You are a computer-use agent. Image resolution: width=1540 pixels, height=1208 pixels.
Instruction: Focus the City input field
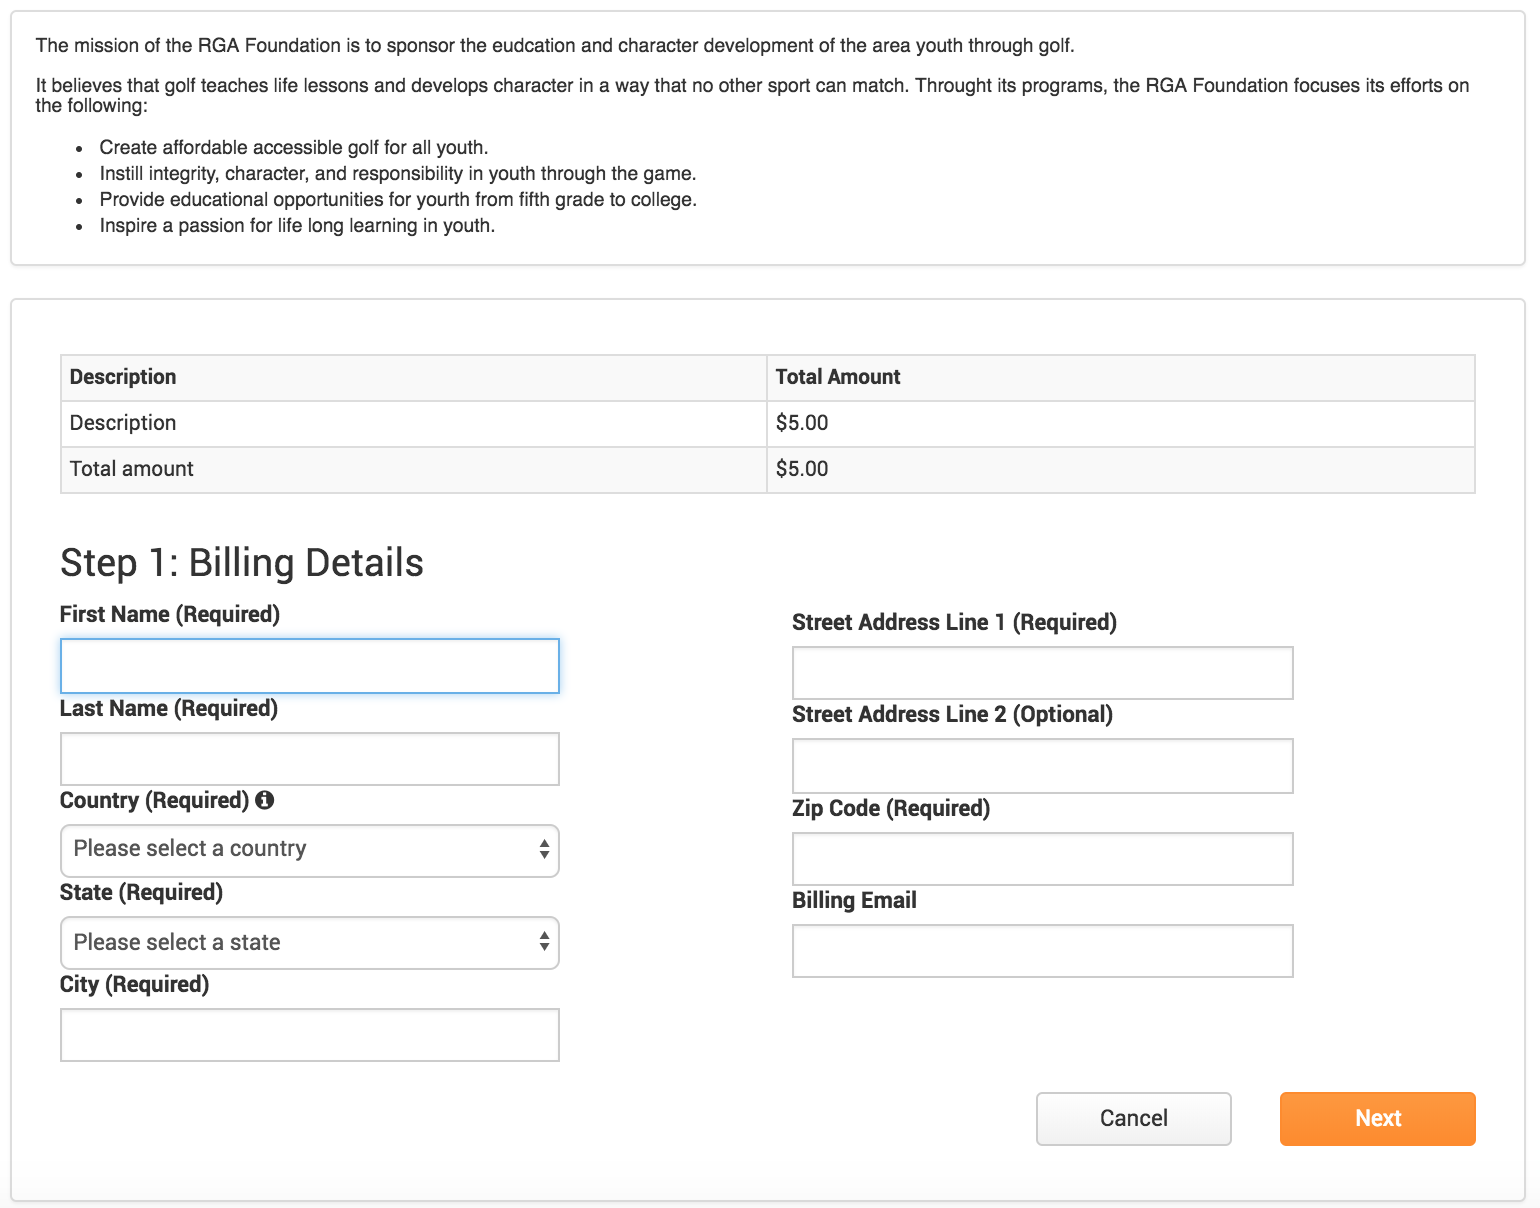pos(310,1035)
